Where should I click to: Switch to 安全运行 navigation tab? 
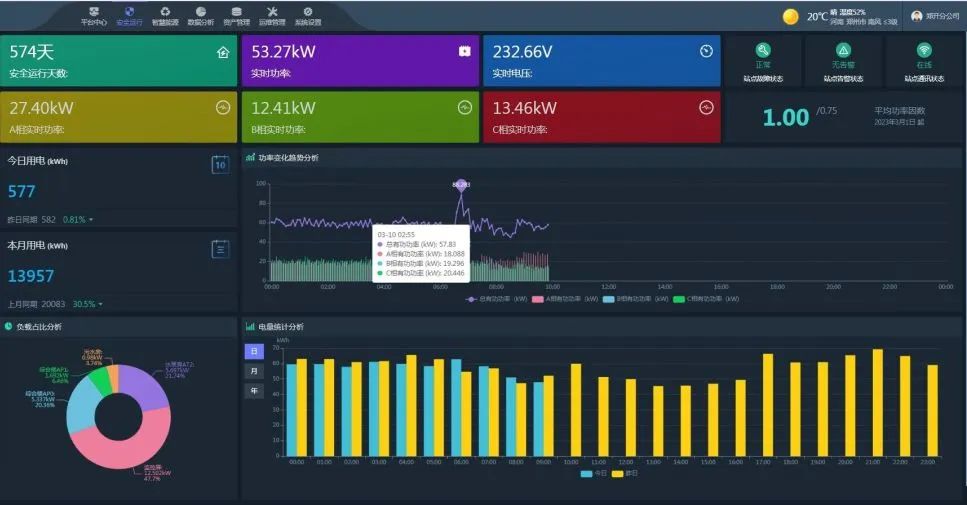point(129,15)
